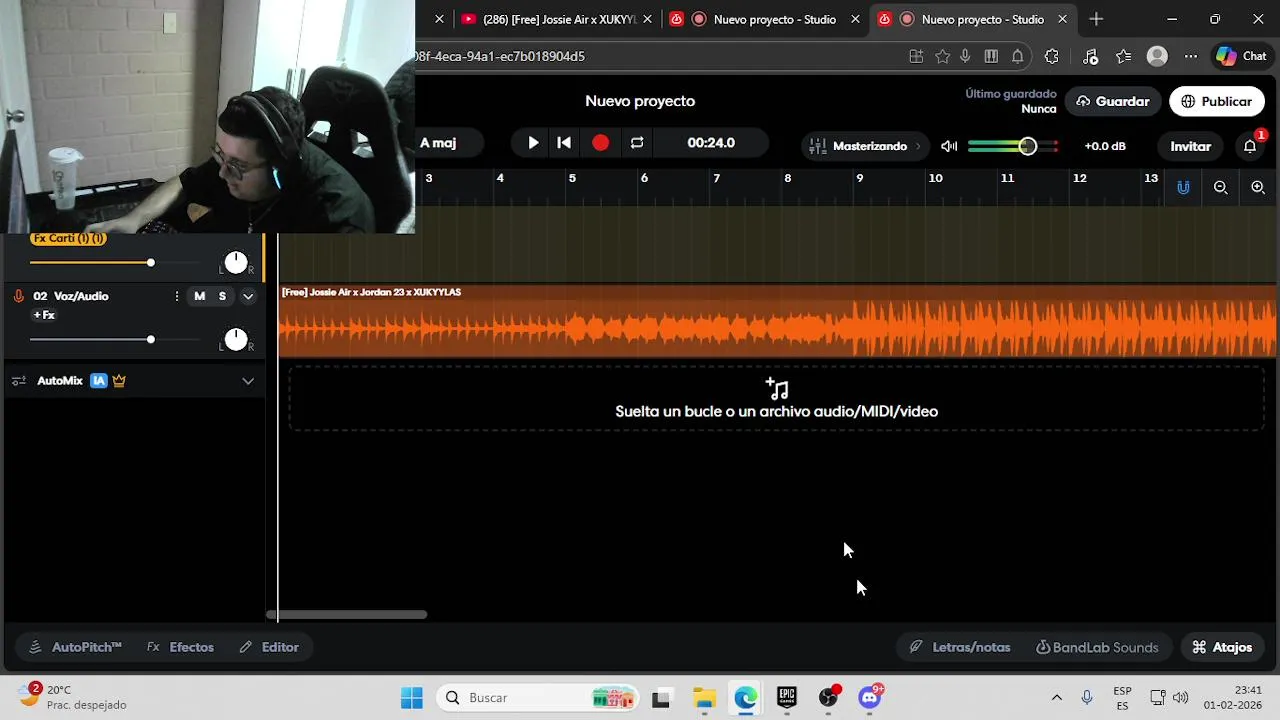Image resolution: width=1280 pixels, height=720 pixels.
Task: Expand the AutoMix panel
Action: [248, 381]
